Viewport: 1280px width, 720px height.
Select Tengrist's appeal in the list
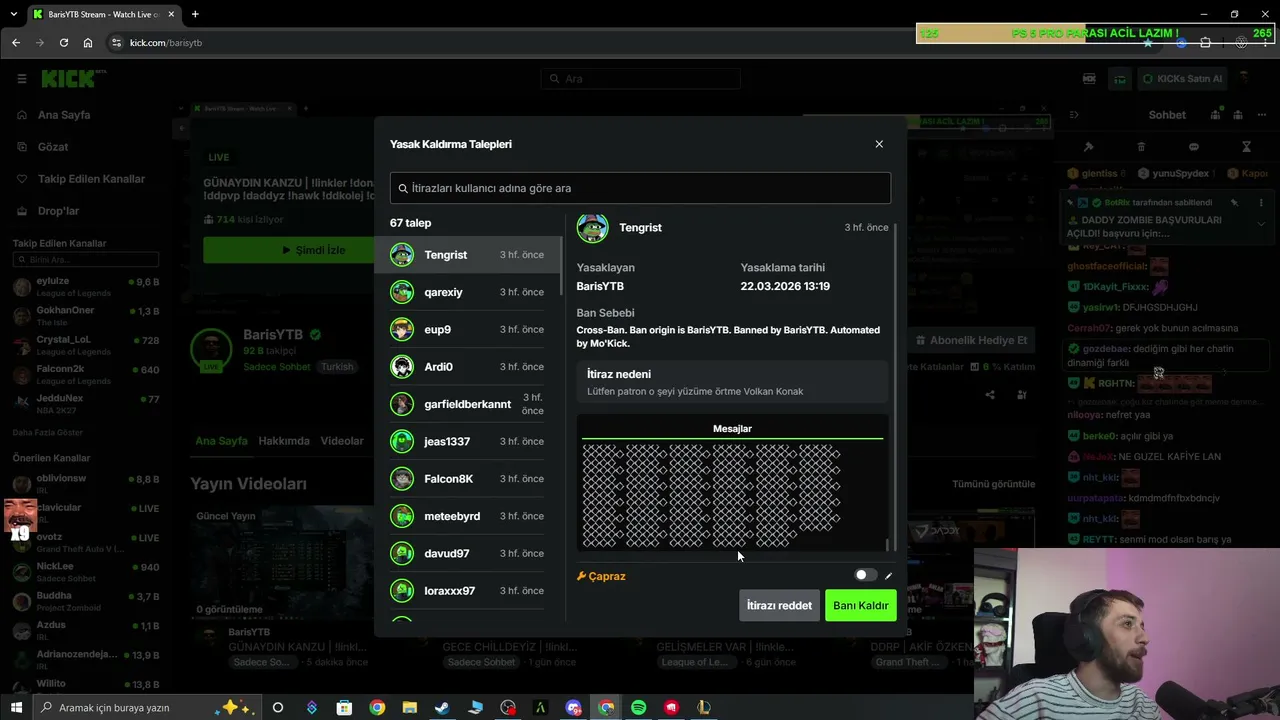[468, 255]
